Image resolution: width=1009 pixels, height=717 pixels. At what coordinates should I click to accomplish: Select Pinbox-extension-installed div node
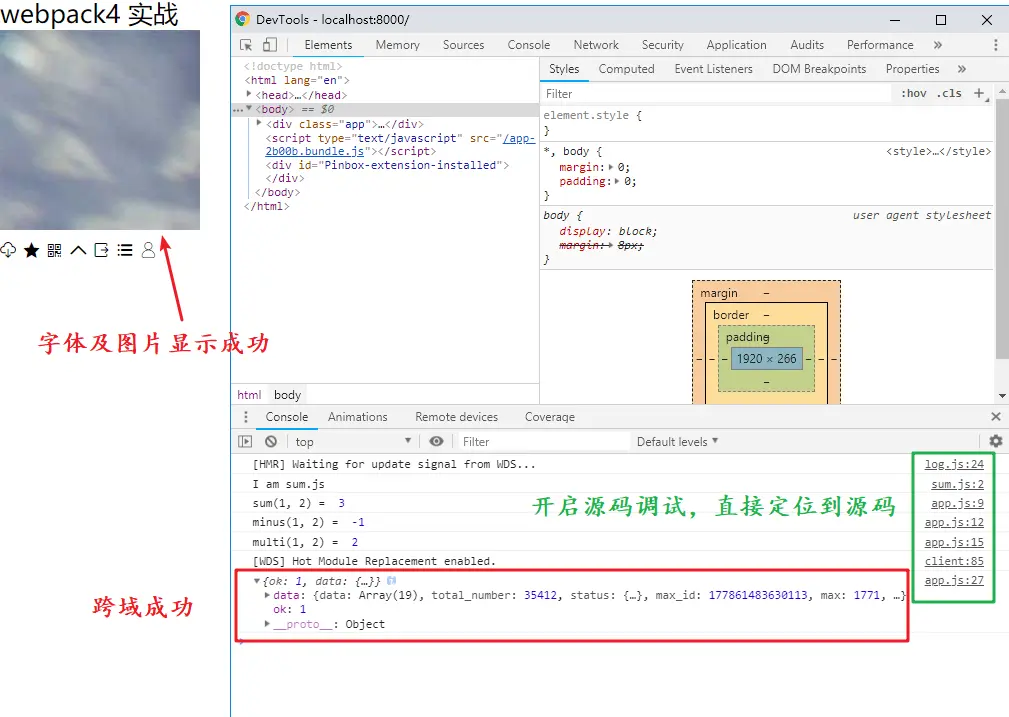click(387, 165)
